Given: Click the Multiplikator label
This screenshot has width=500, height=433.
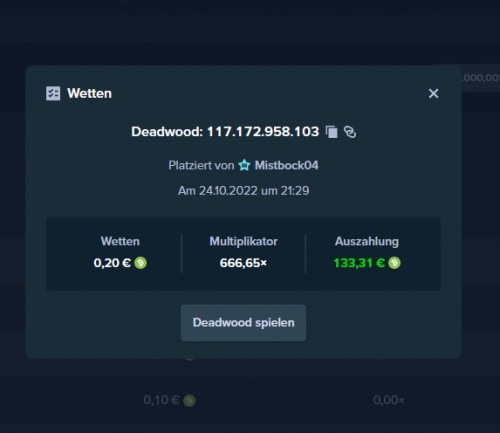Looking at the screenshot, I should point(243,241).
